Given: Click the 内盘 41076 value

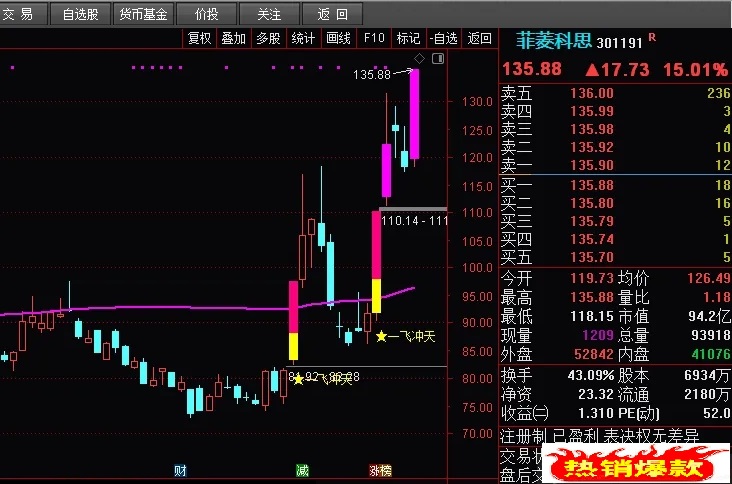Looking at the screenshot, I should pyautogui.click(x=711, y=354).
